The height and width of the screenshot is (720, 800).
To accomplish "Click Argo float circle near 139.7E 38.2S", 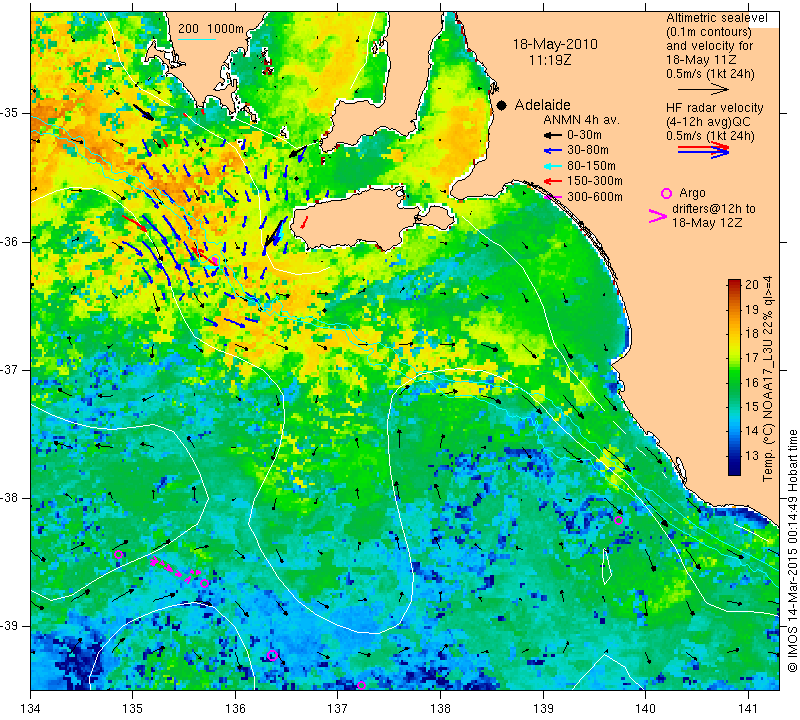I will point(618,520).
